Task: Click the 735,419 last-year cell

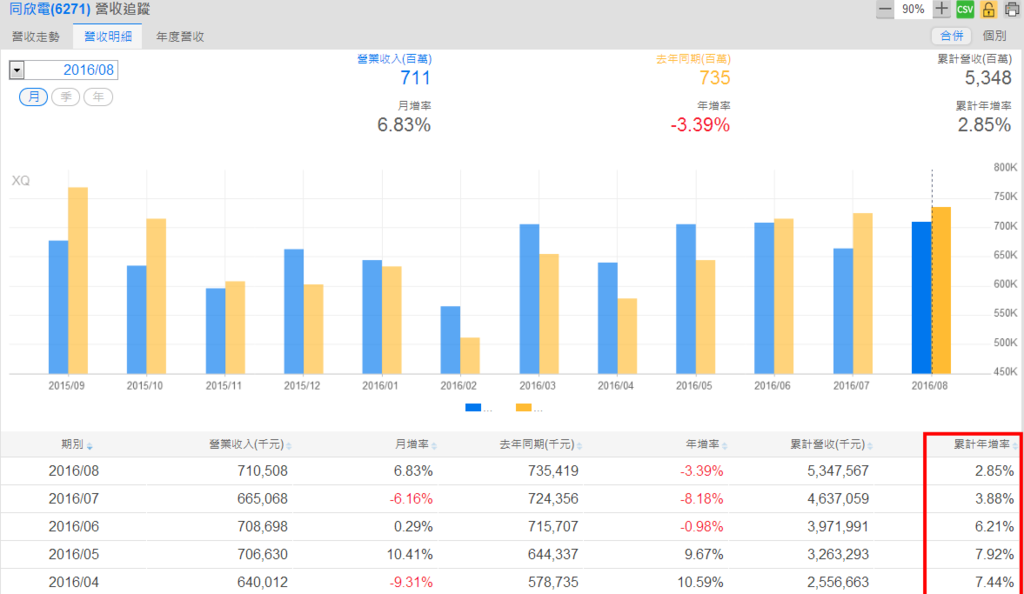Action: 553,471
